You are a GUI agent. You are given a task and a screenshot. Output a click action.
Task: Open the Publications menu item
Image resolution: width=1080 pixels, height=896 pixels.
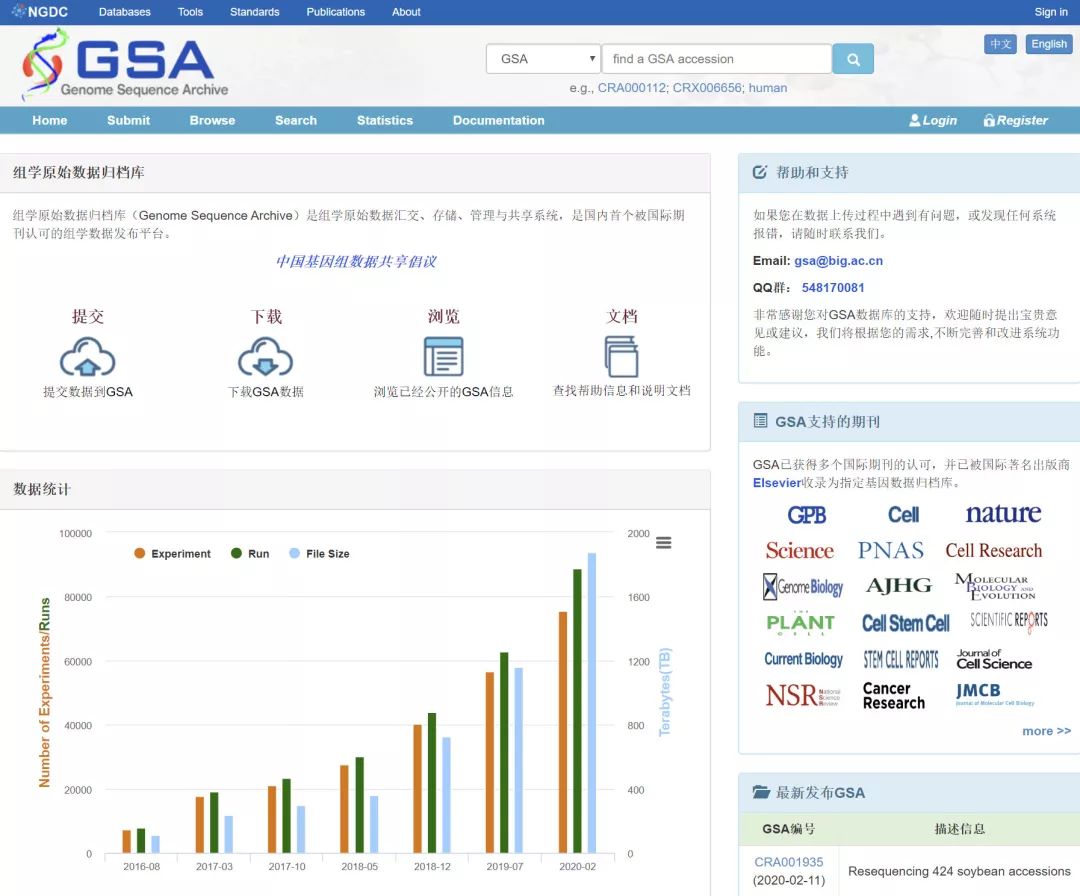pos(335,11)
